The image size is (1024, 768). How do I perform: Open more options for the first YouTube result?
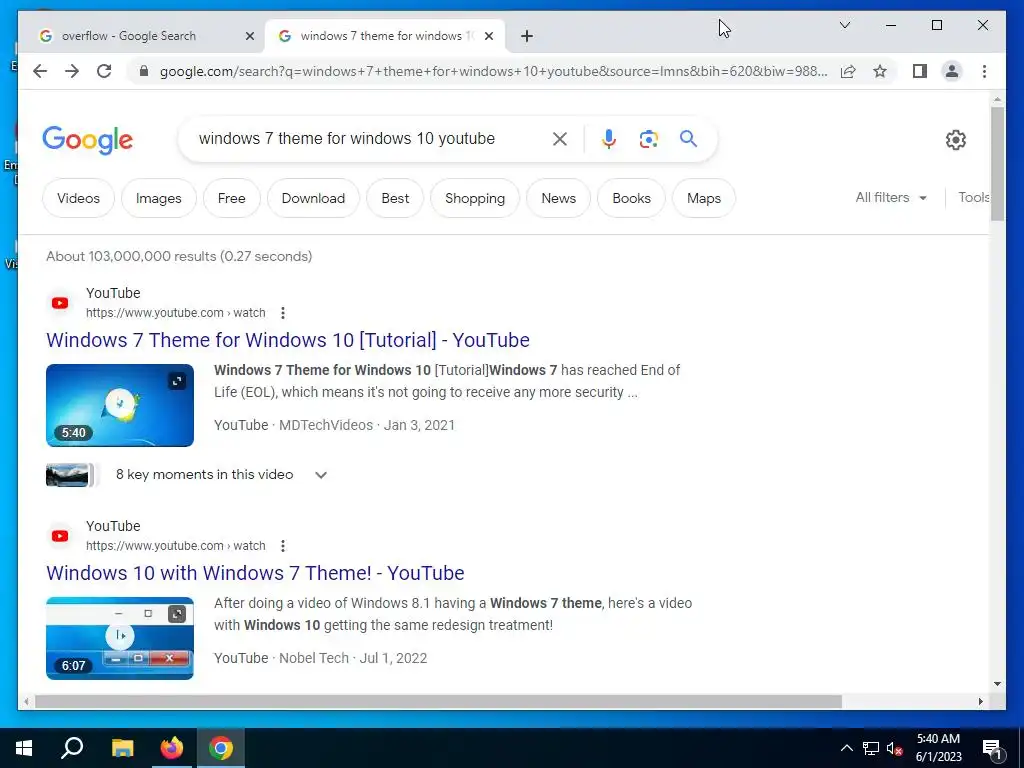[x=283, y=313]
